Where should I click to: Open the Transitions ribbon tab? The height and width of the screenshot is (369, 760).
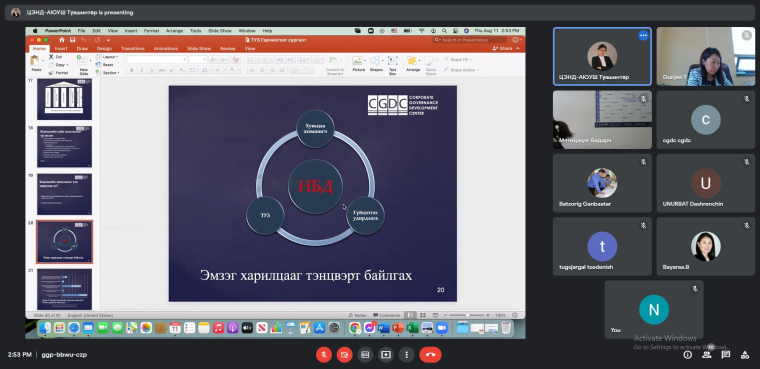(133, 48)
